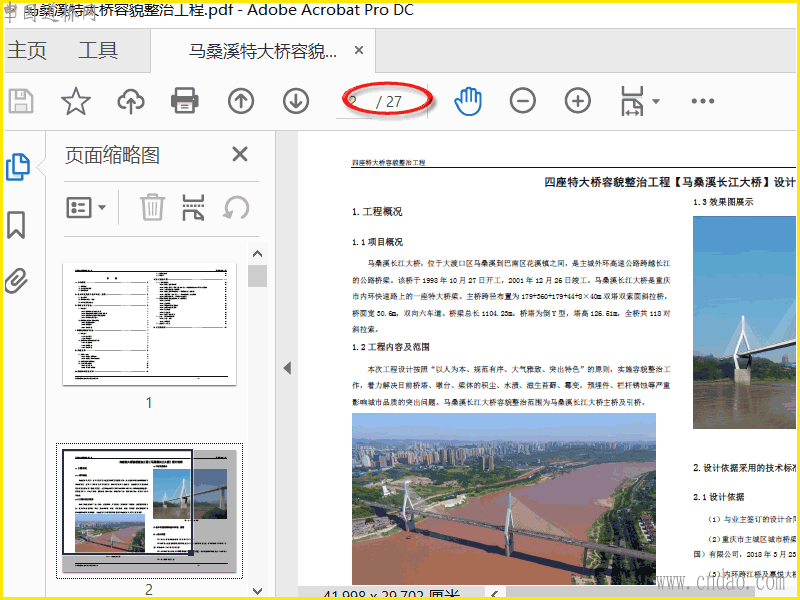
Task: Close the 马桑溪特大桥容貌 document tab
Action: (x=359, y=51)
